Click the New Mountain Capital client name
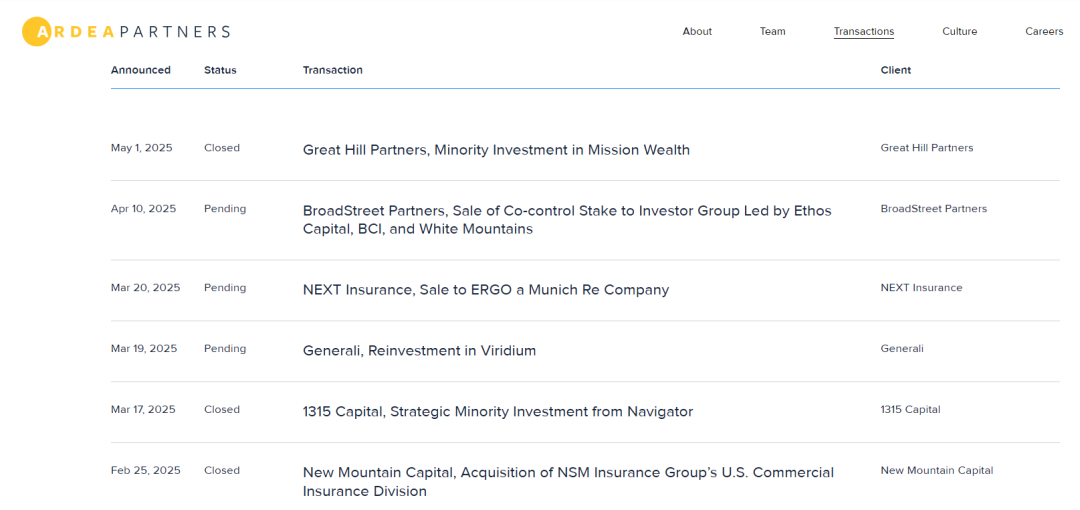This screenshot has width=1080, height=510. (x=936, y=470)
